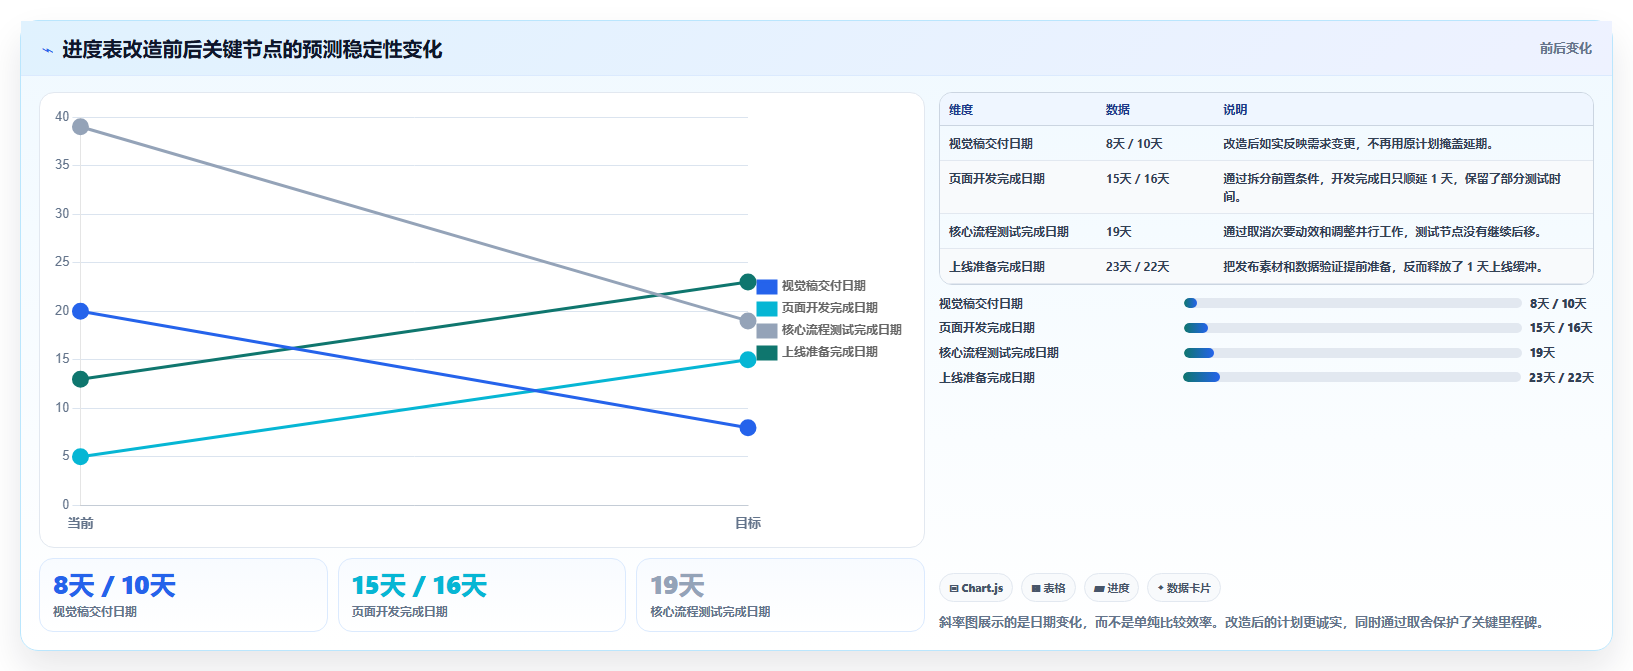Click the table data cell 23天 / 22天
The height and width of the screenshot is (671, 1633).
(1137, 267)
